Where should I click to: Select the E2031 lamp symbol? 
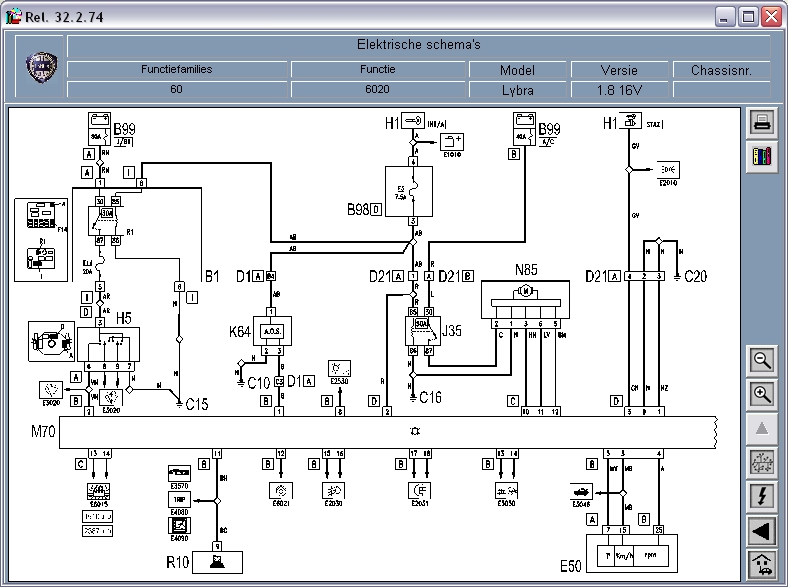pyautogui.click(x=420, y=491)
